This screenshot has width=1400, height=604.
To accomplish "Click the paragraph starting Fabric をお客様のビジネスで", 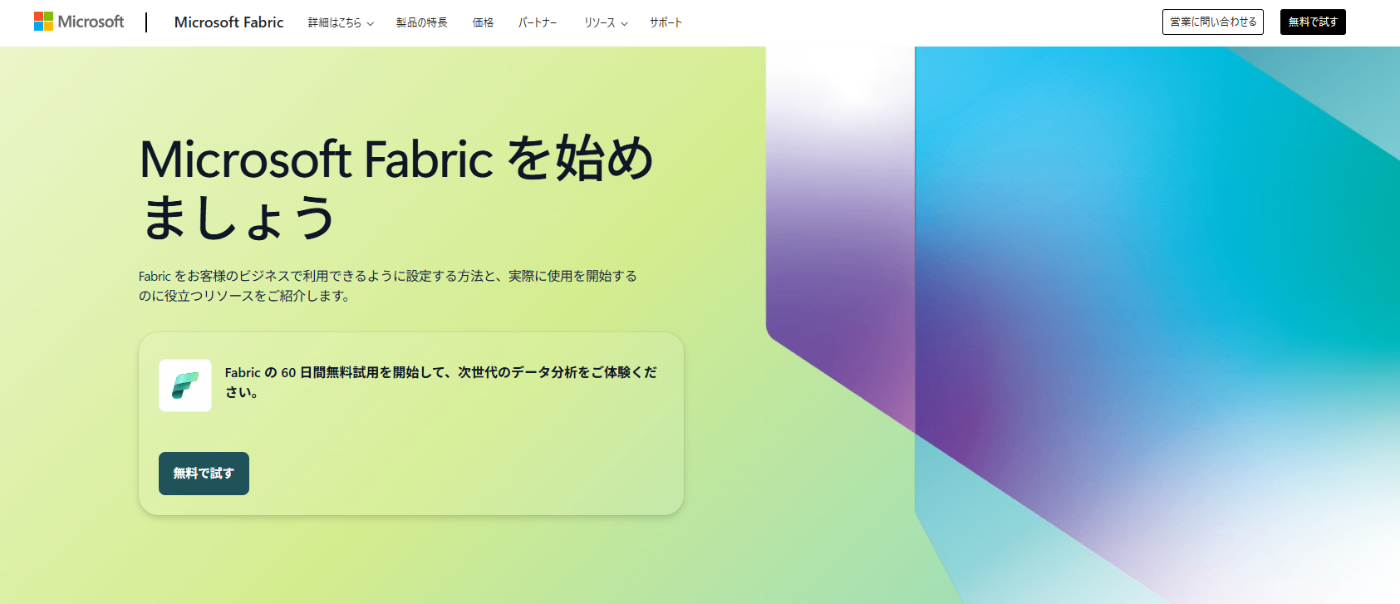I will click(388, 286).
